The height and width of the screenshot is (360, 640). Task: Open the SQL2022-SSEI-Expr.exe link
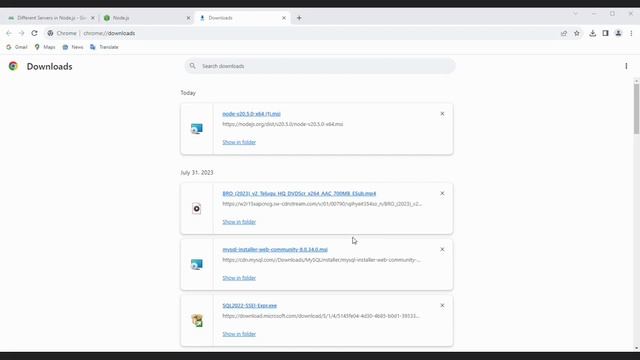coord(249,306)
